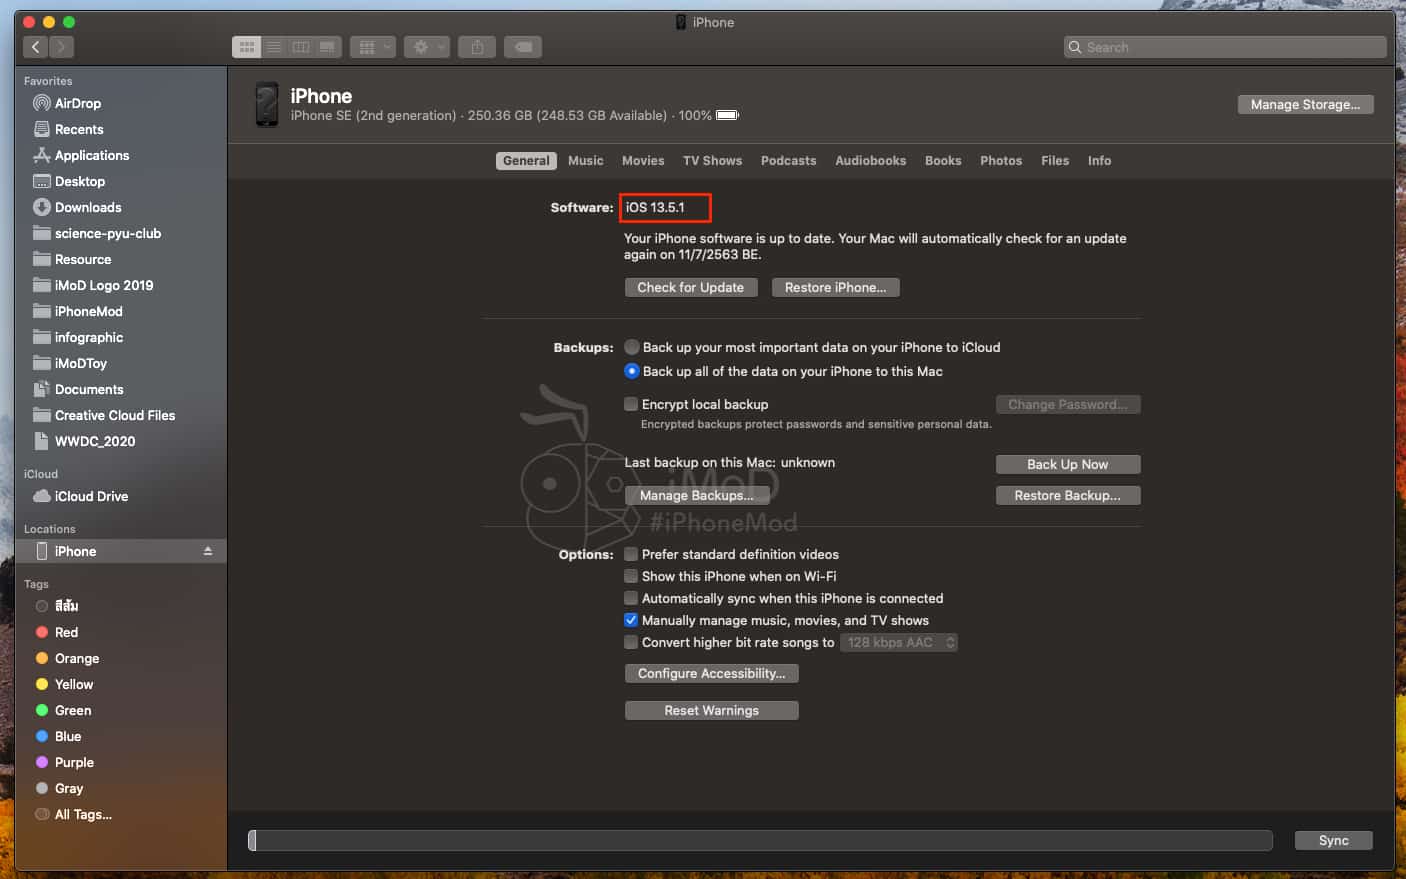Open the Action gear dropdown menu
The height and width of the screenshot is (879, 1406).
pos(427,47)
